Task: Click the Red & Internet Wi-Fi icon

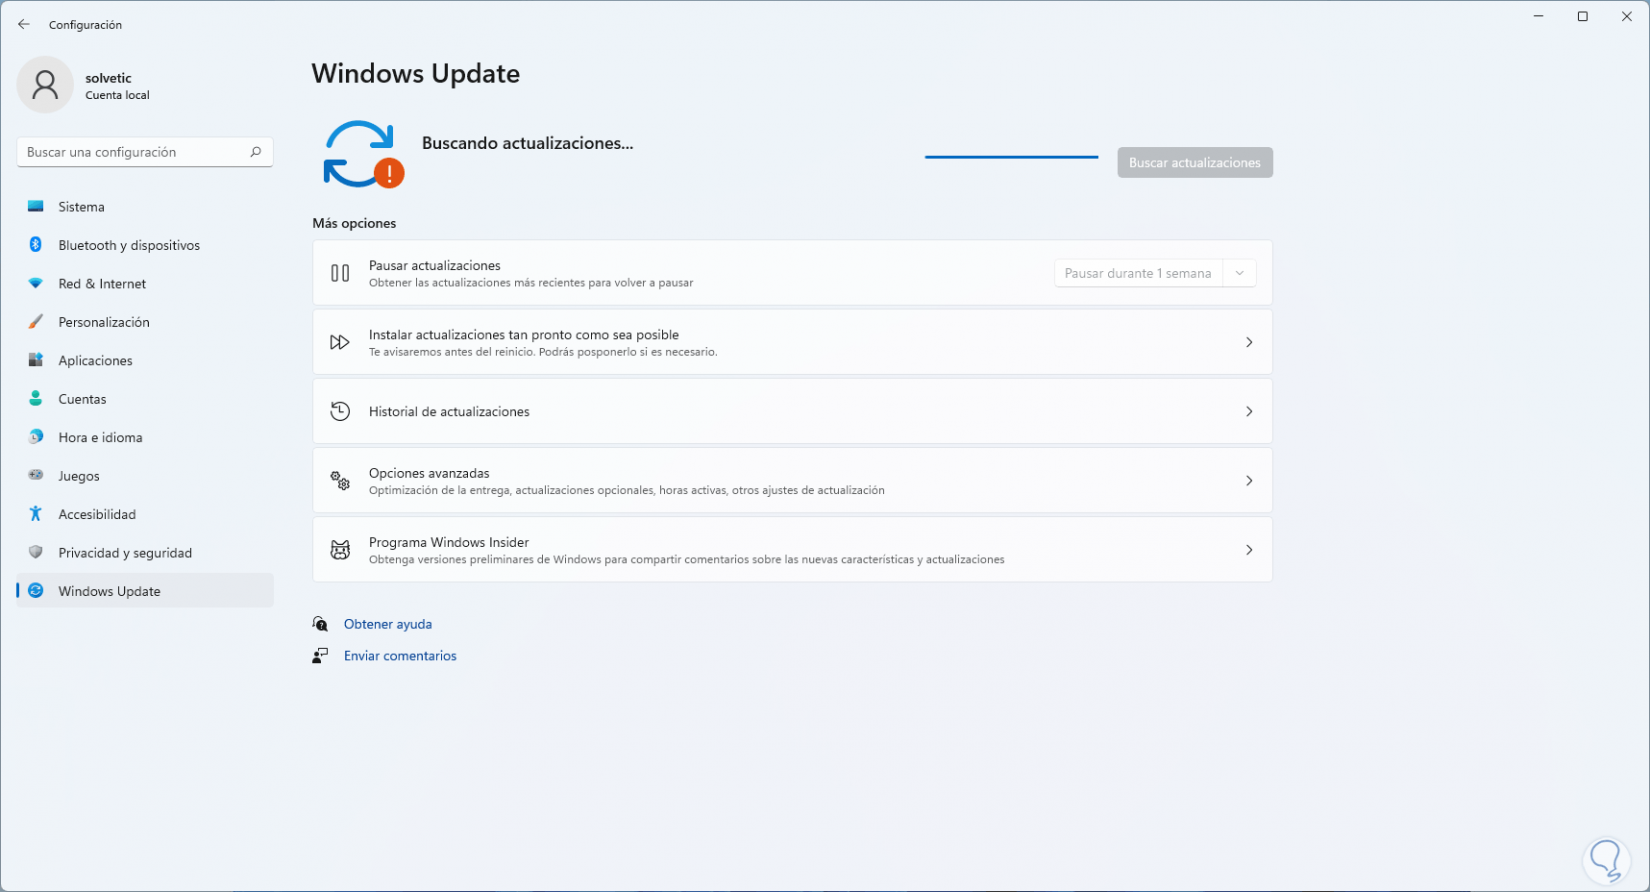Action: [36, 284]
